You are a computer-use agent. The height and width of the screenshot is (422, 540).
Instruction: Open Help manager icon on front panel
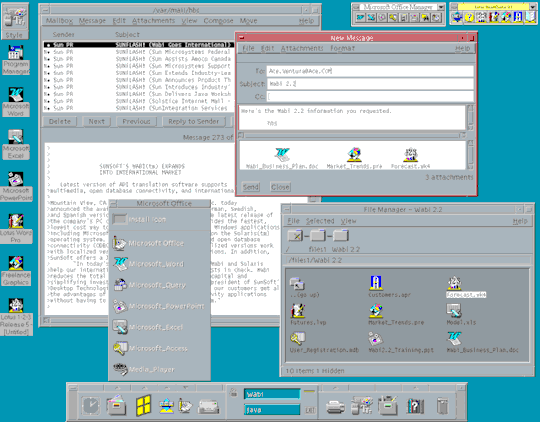tap(415, 406)
